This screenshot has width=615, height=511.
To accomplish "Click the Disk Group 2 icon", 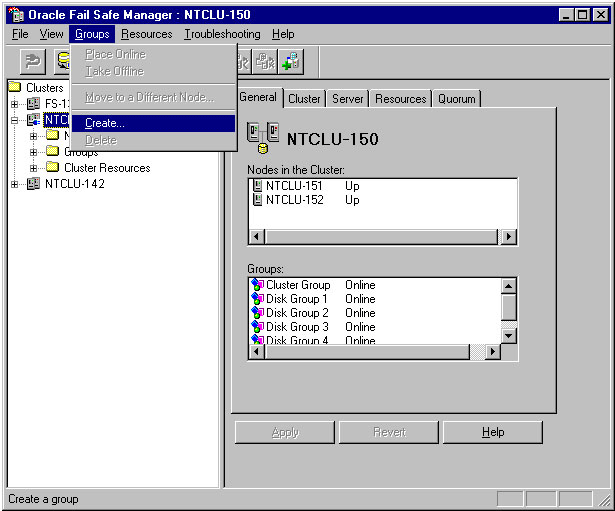I will point(257,313).
